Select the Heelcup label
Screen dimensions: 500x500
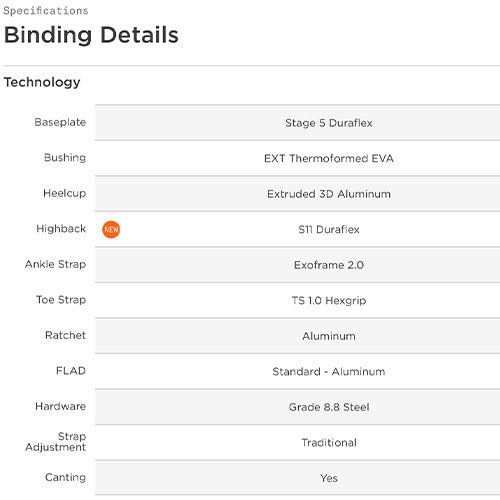[x=65, y=193]
